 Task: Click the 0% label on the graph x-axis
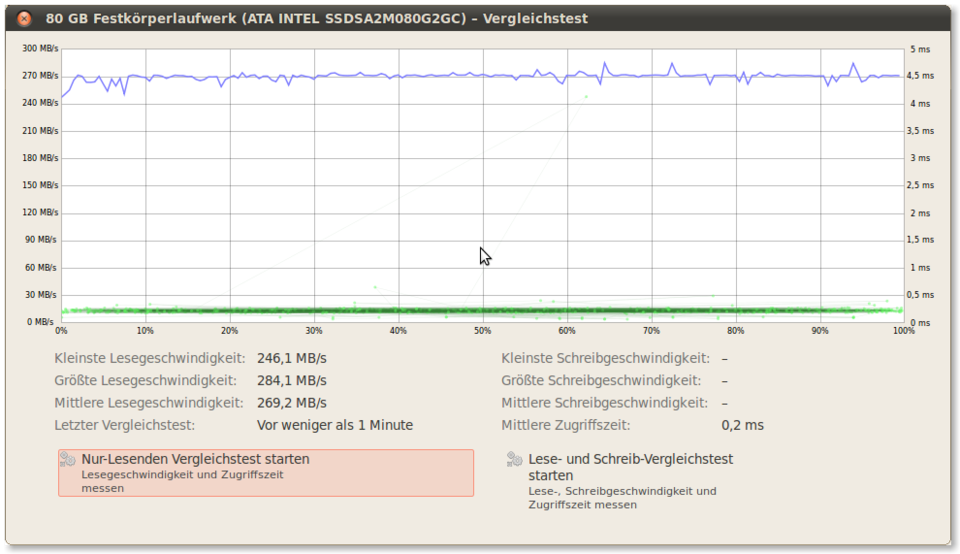click(x=61, y=331)
